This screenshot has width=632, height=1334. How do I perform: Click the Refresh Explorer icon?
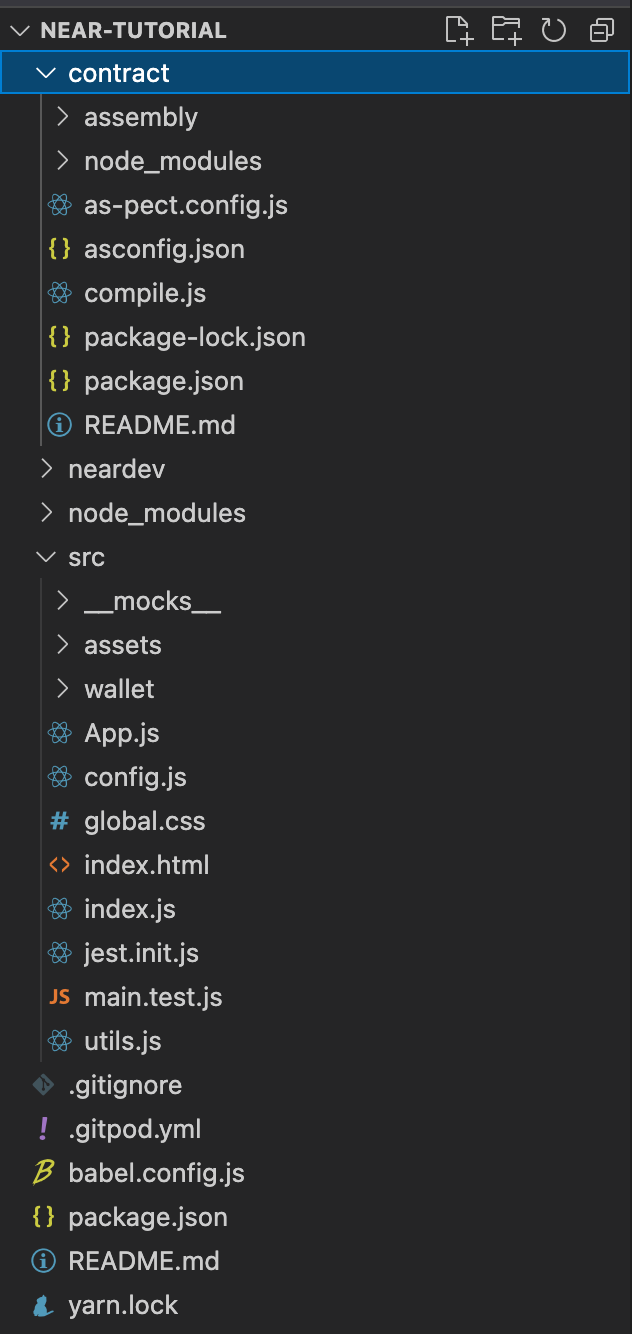click(553, 30)
